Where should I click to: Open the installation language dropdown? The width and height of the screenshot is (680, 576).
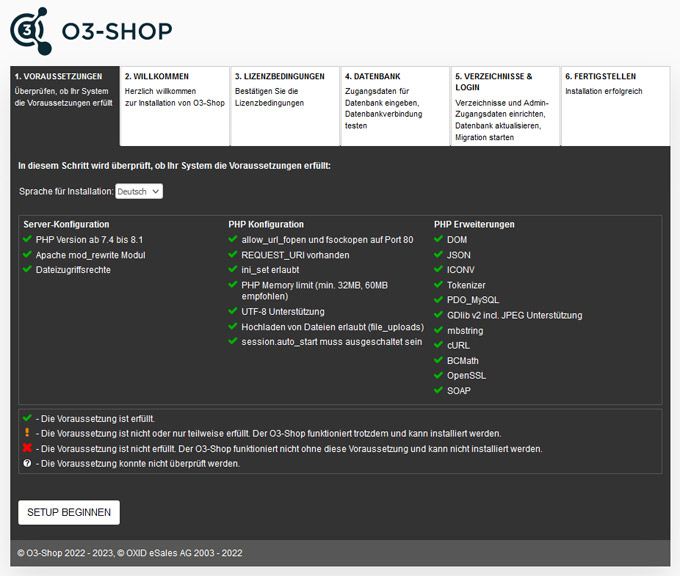pyautogui.click(x=139, y=191)
